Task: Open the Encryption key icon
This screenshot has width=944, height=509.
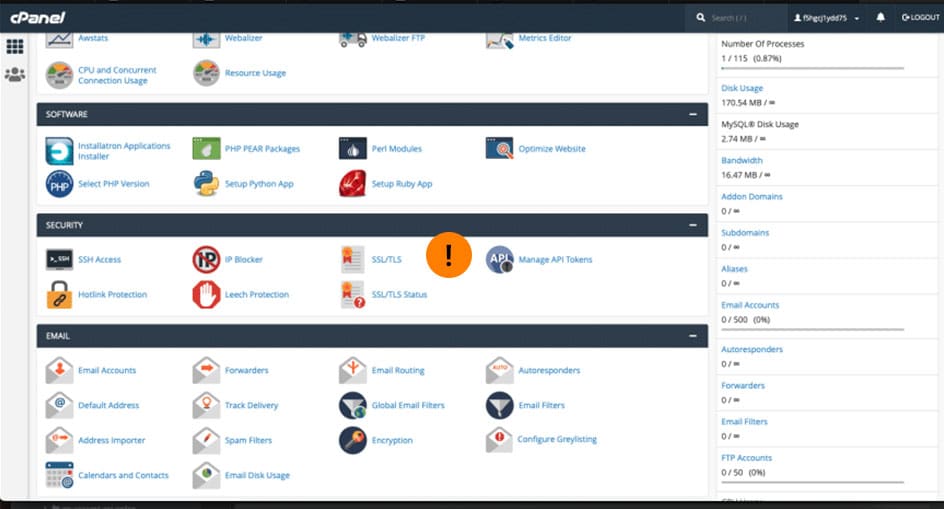Action: 353,440
